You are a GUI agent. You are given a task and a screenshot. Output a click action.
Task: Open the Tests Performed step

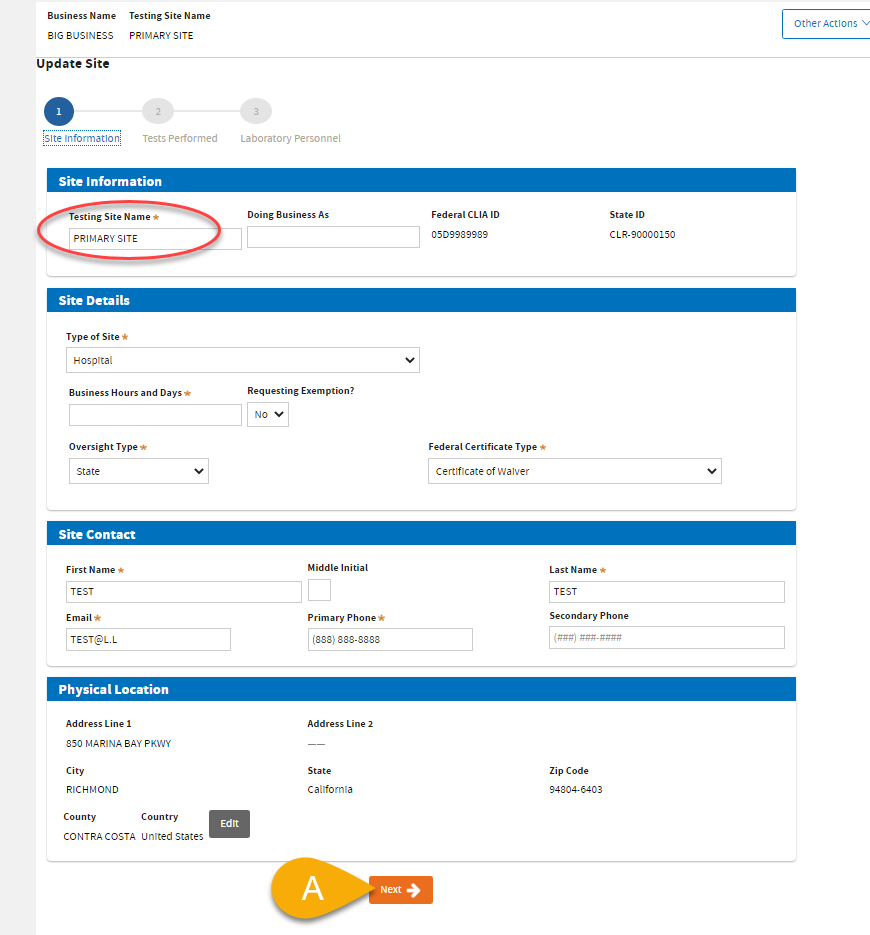pos(180,138)
